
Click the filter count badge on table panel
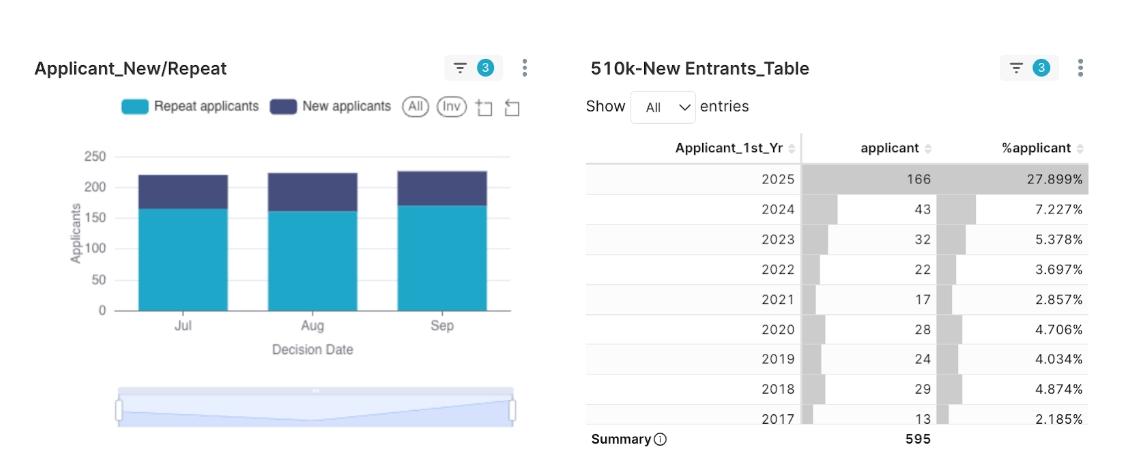(1041, 68)
